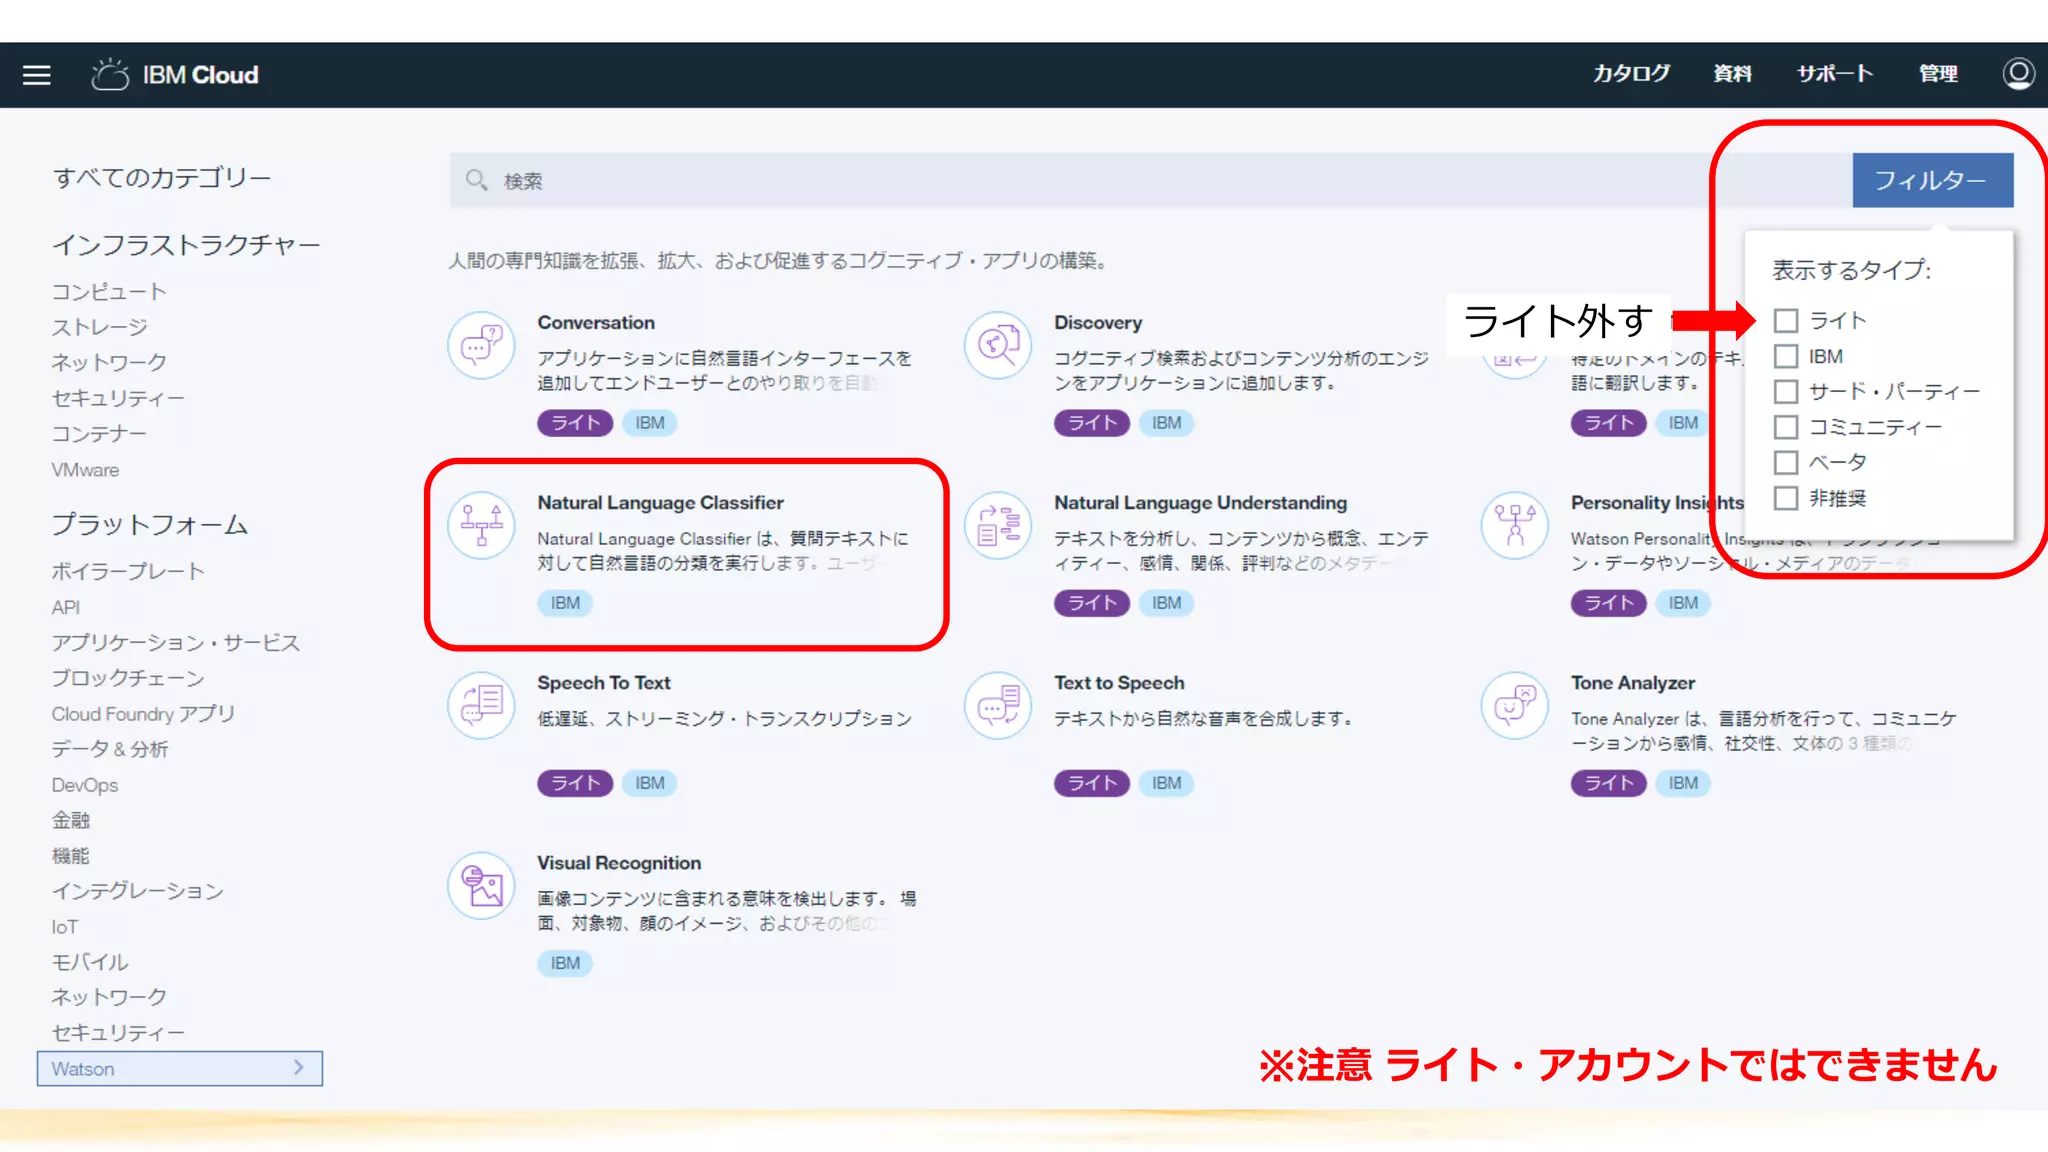Select アプリケーション・サービス in sidebar
Image resolution: width=2048 pixels, height=1152 pixels.
click(176, 643)
